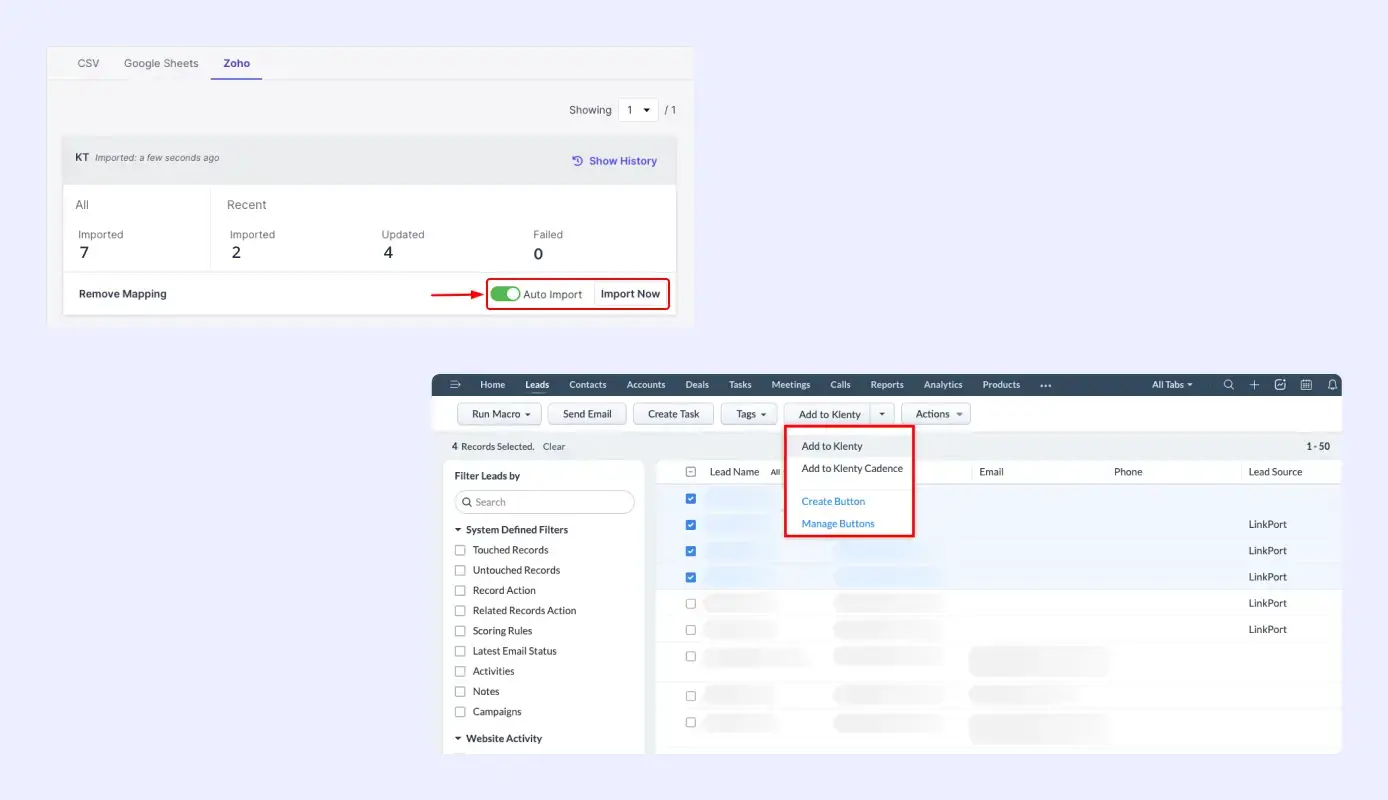Open the Actions dropdown
Screen dimensions: 1388x800
click(x=936, y=414)
